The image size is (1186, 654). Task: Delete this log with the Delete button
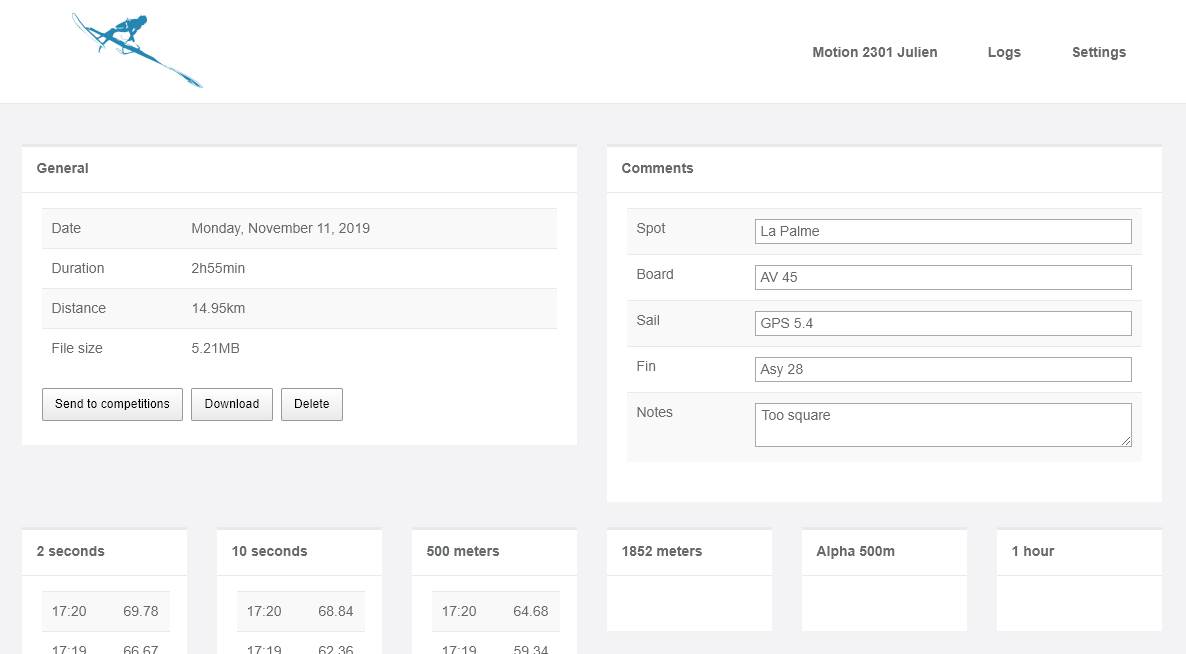point(311,404)
